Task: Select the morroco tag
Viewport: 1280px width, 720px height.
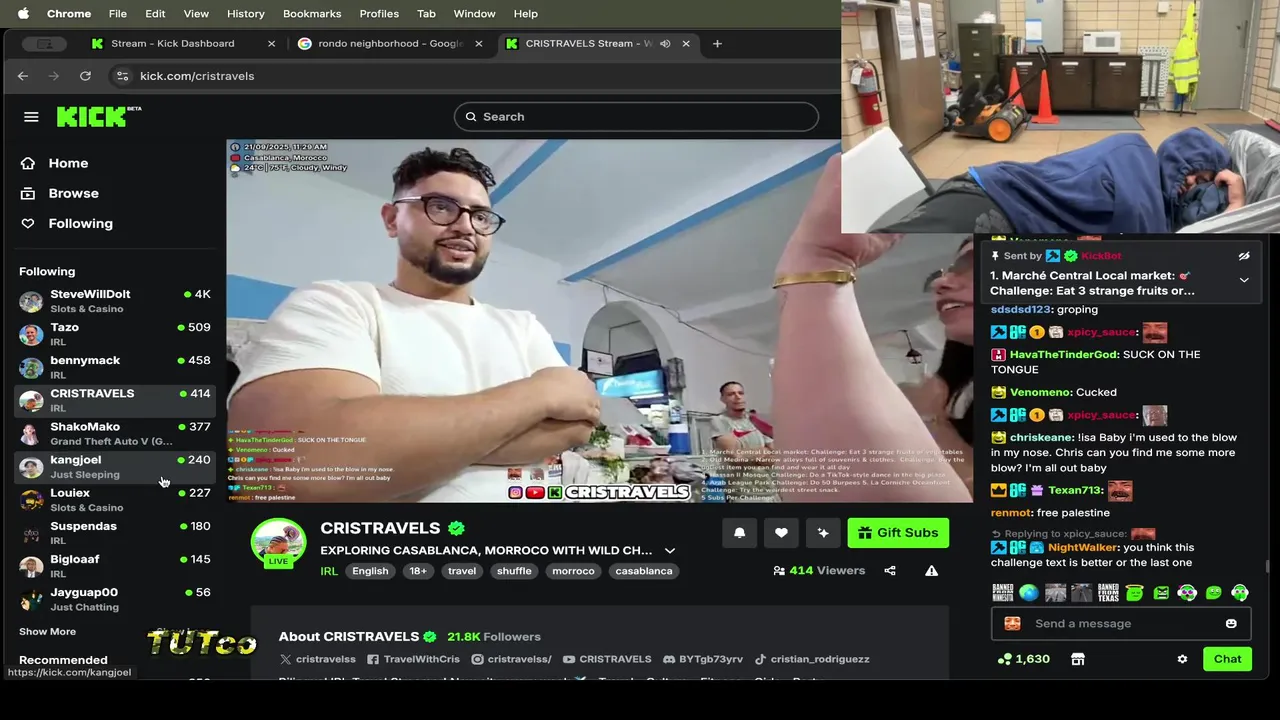Action: 573,571
